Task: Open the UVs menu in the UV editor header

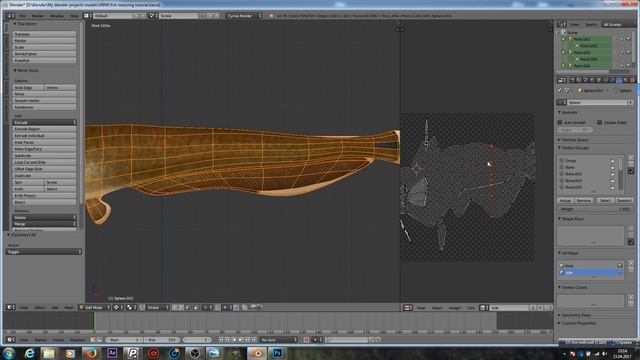Action: click(471, 308)
